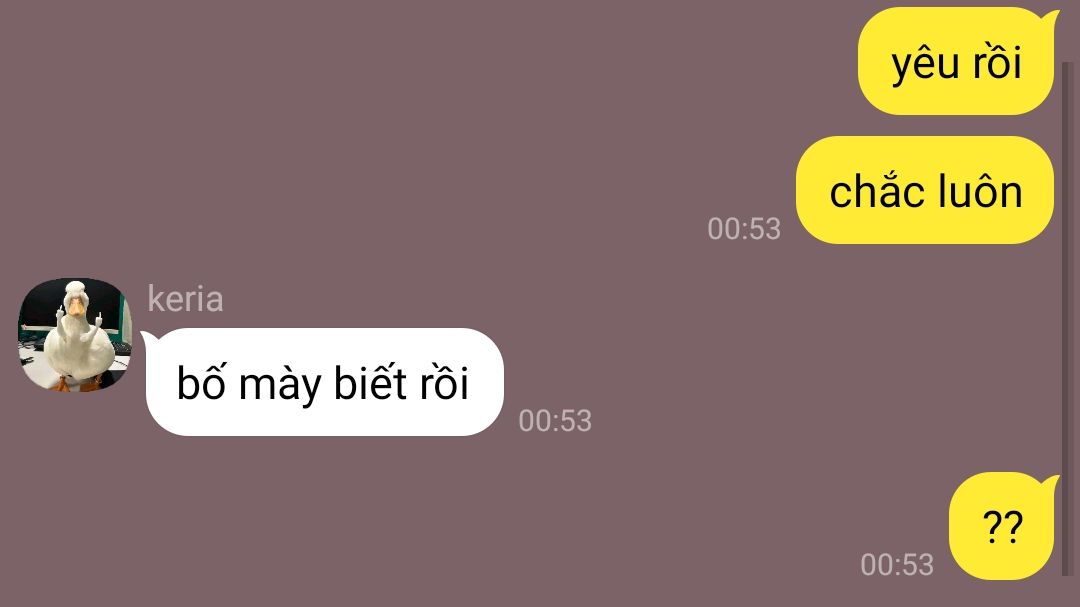1080x607 pixels.
Task: Click the duck's head in the avatar
Action: [x=74, y=298]
